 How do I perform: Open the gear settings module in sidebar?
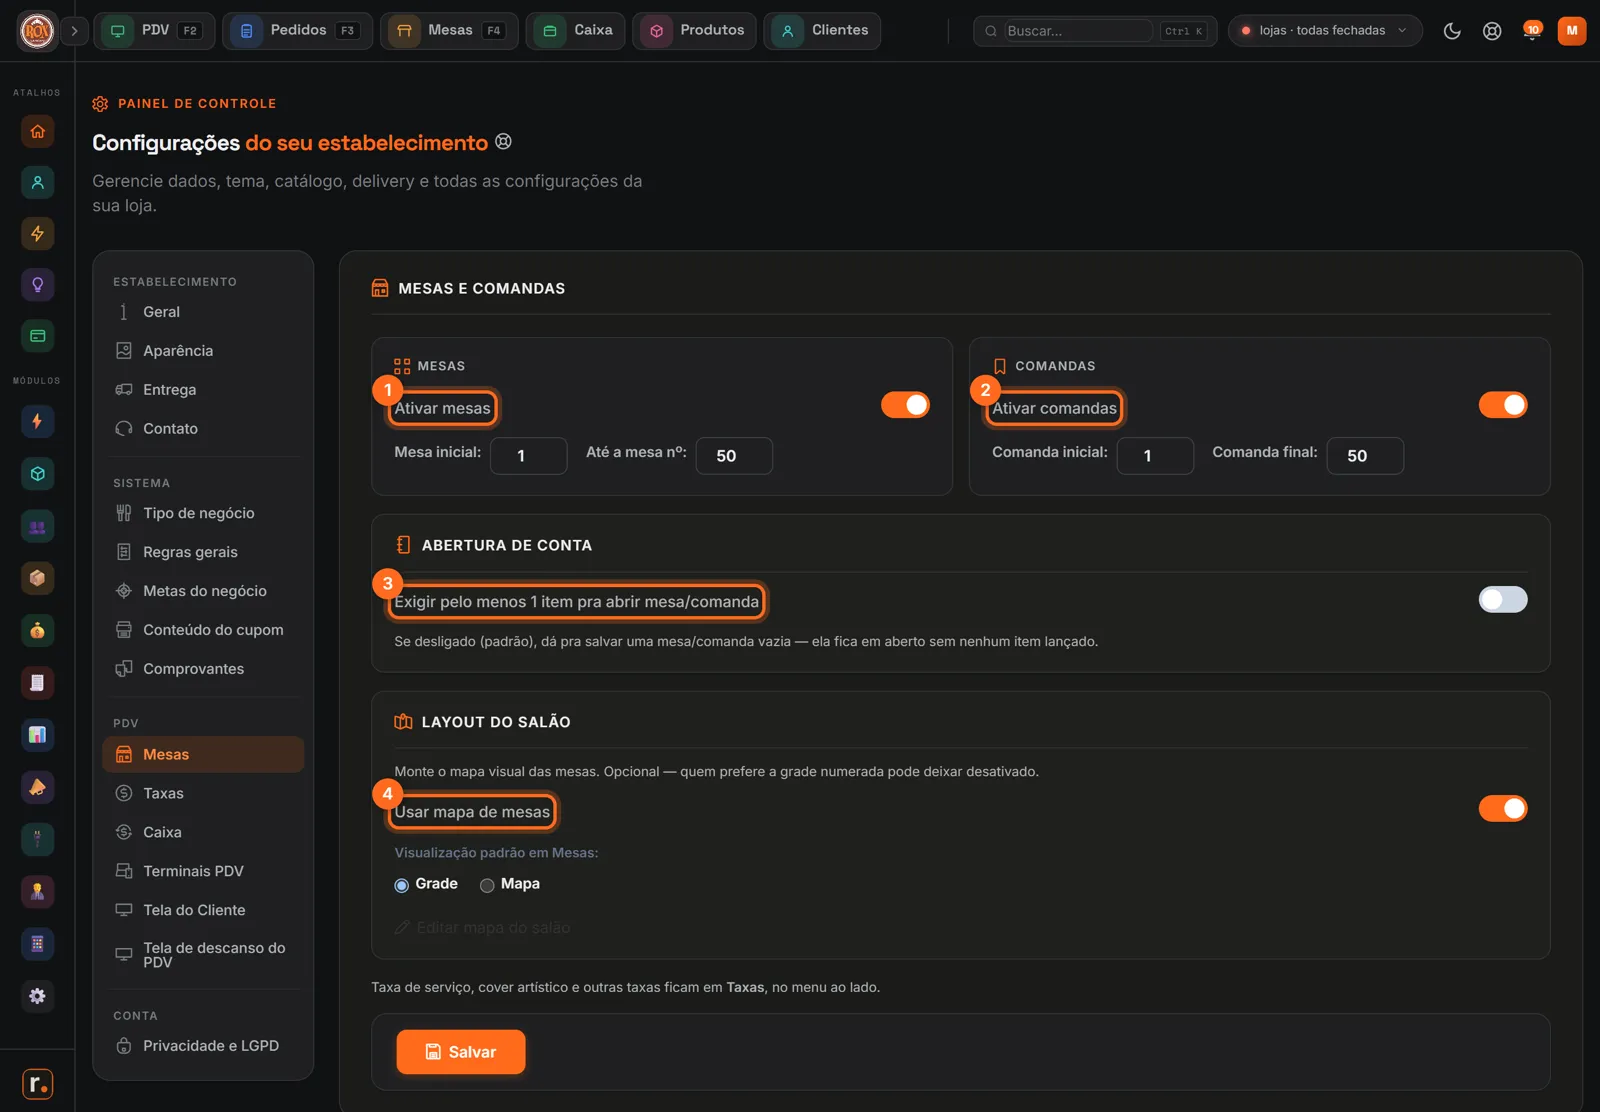tap(37, 996)
